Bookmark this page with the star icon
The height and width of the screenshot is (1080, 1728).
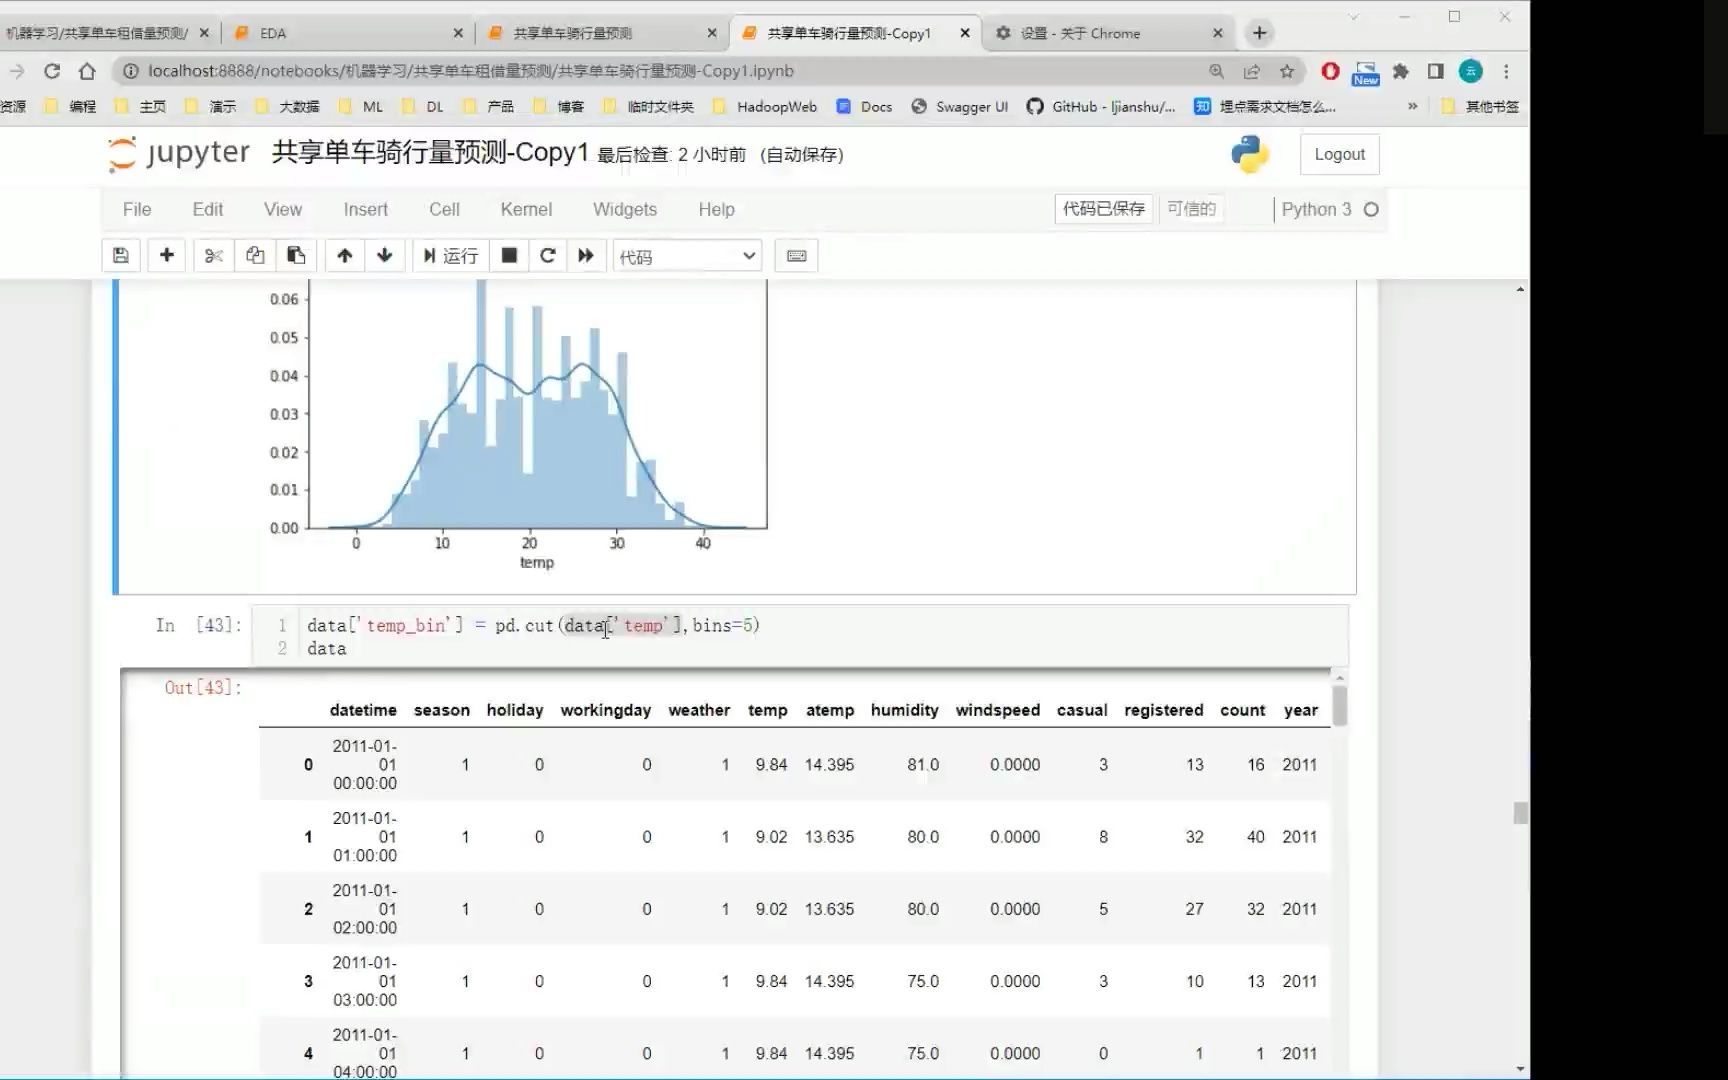point(1287,71)
